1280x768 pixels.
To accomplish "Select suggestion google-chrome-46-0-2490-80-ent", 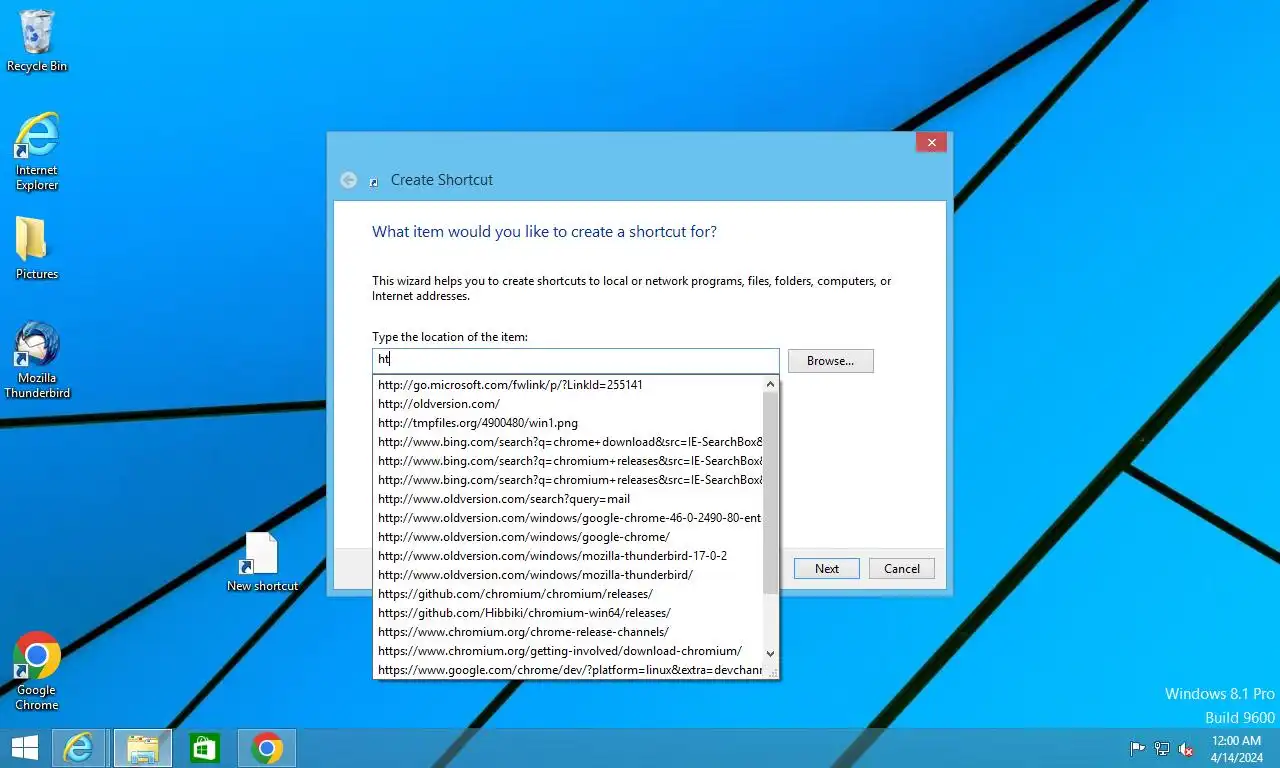I will (568, 518).
